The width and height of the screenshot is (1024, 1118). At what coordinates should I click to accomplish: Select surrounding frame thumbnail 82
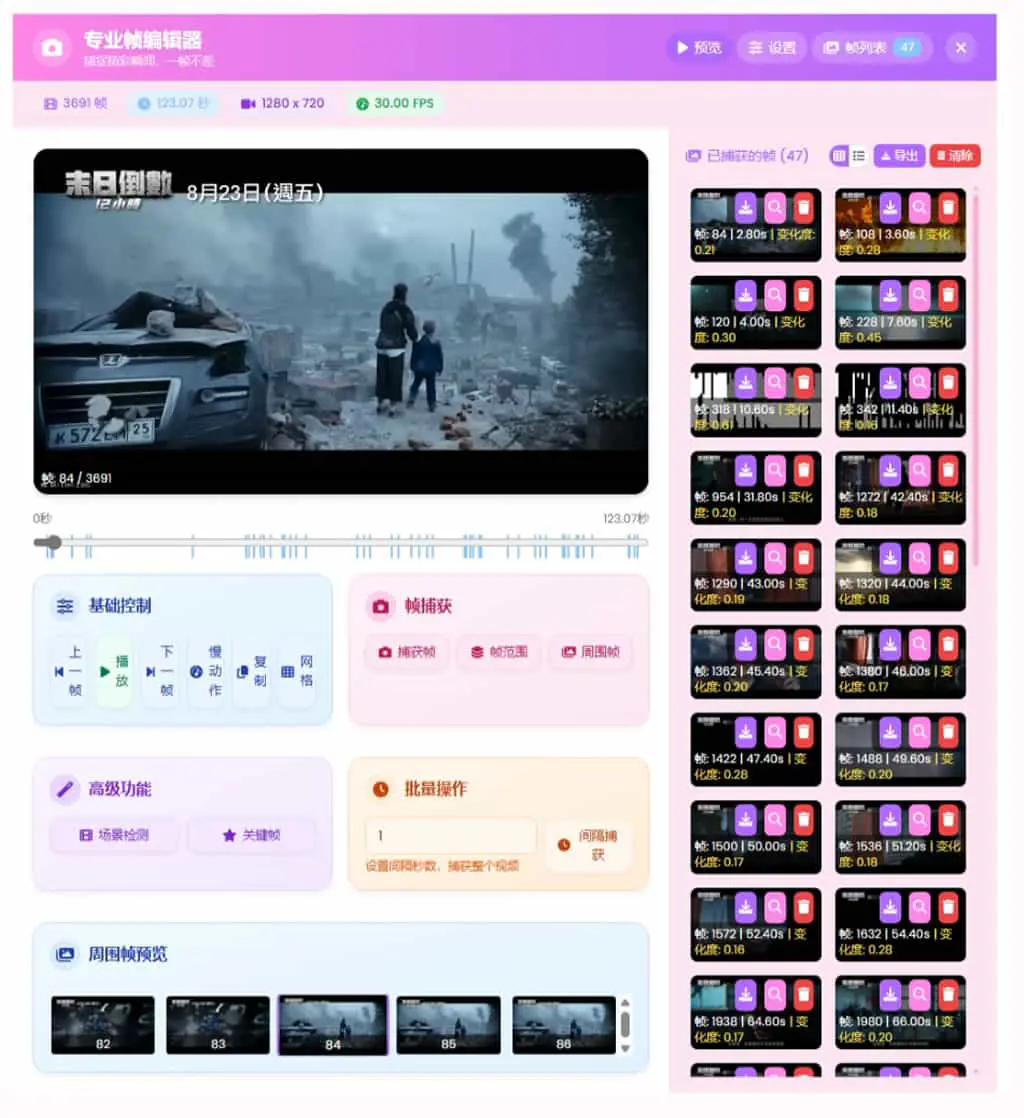point(103,1025)
